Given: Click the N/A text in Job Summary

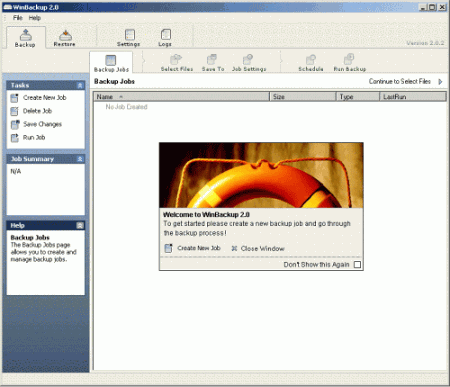Looking at the screenshot, I should pyautogui.click(x=16, y=171).
